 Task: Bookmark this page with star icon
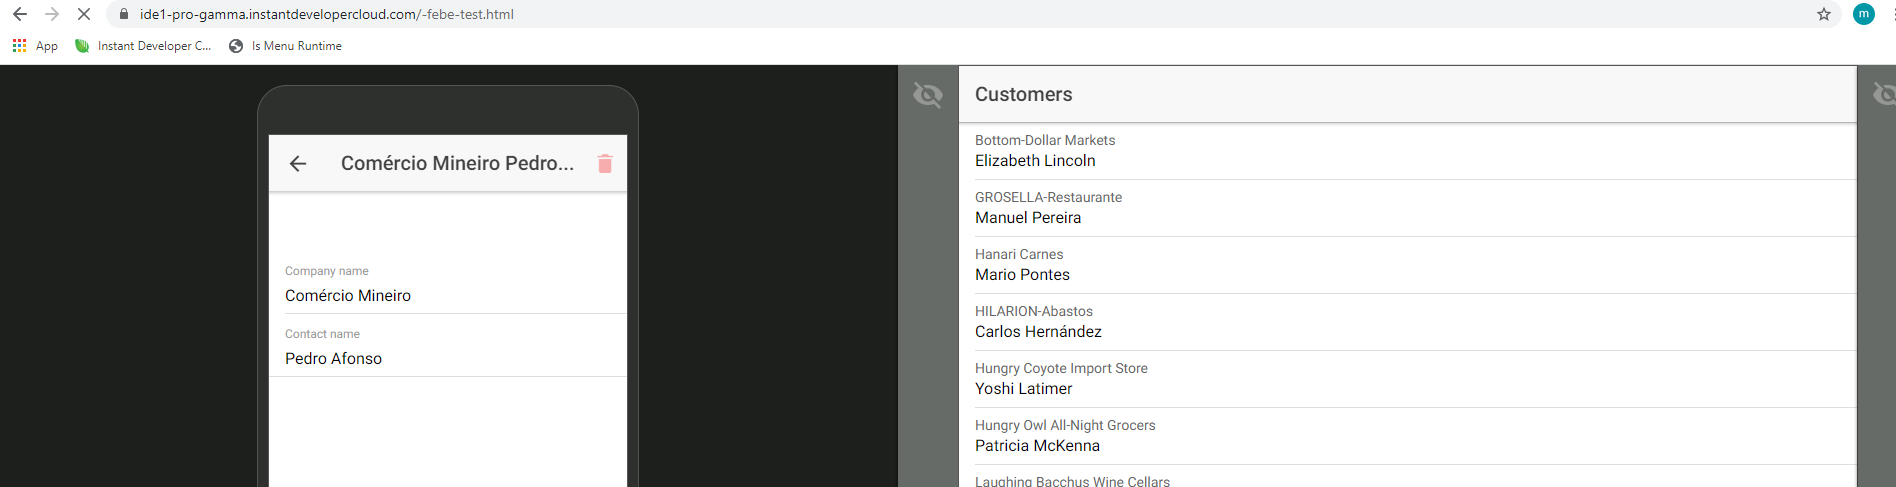1824,14
